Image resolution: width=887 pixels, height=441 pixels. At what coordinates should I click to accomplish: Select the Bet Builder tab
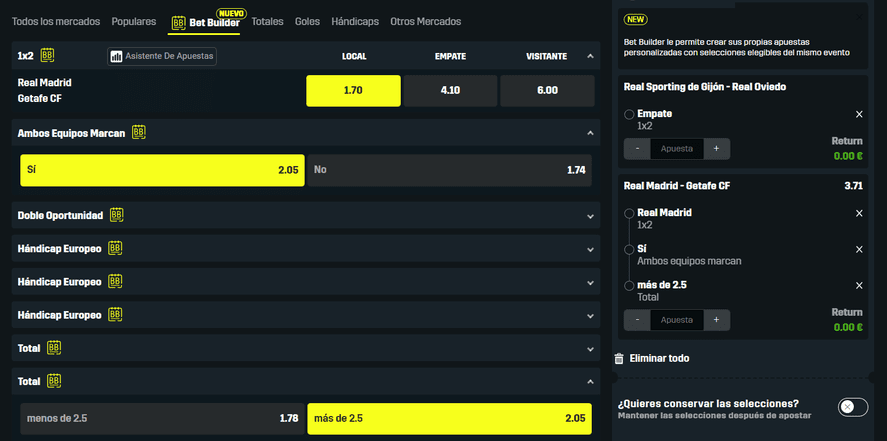[x=206, y=23]
